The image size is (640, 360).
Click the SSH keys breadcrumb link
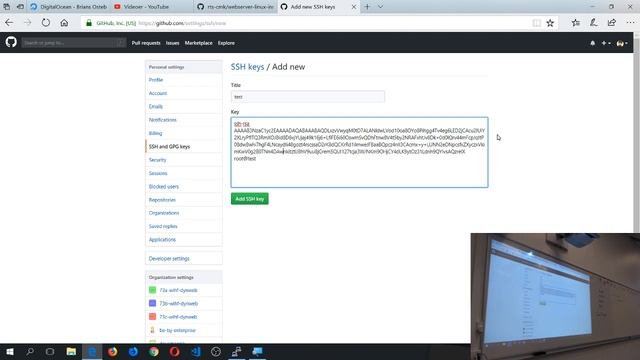click(x=247, y=67)
